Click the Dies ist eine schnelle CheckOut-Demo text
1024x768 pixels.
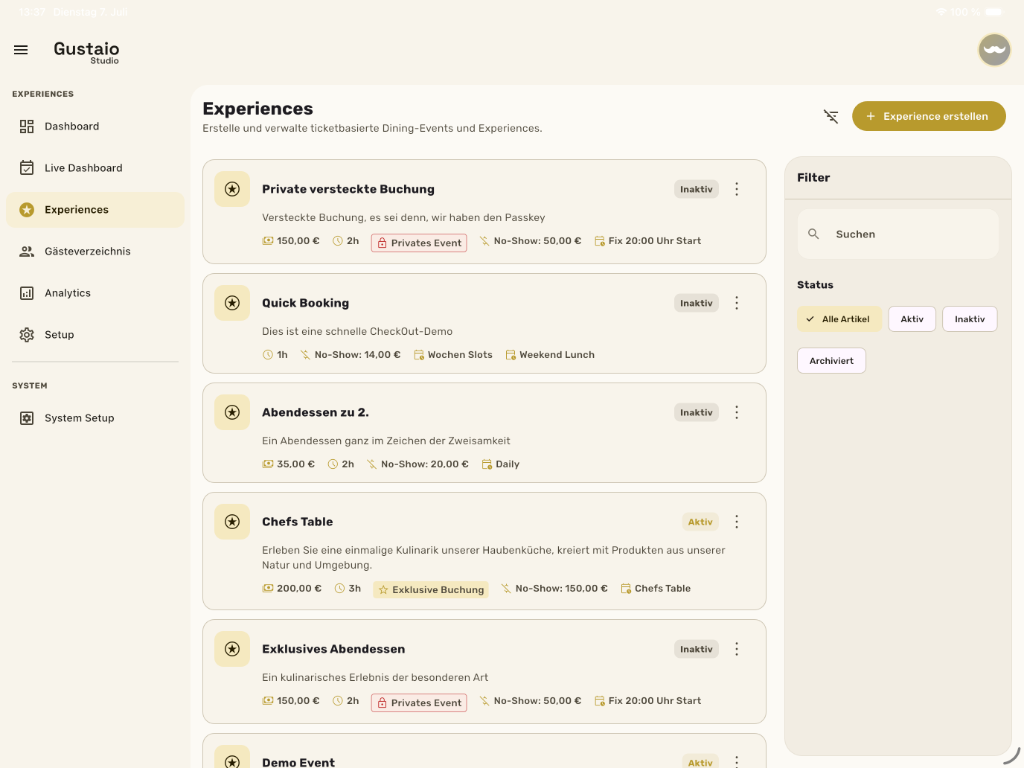(x=357, y=332)
